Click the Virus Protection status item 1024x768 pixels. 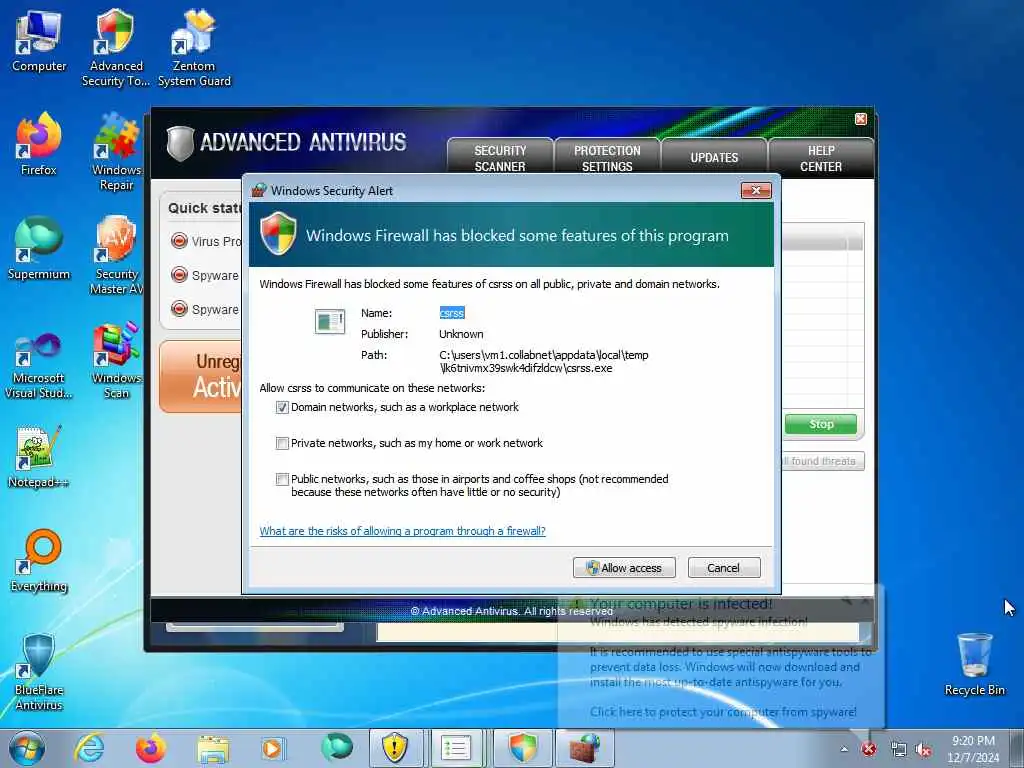pyautogui.click(x=206, y=241)
